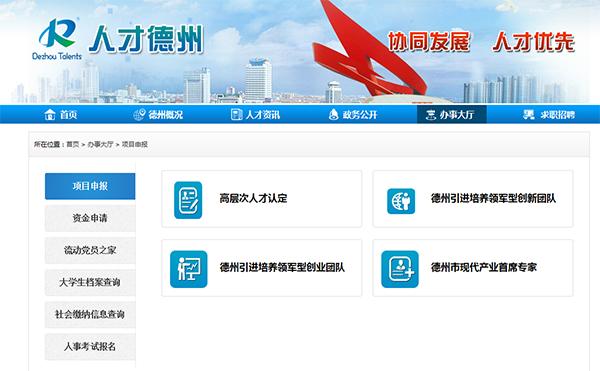Viewport: 600px width, 371px height.
Task: Open 德州市现代产业首席专家 link
Action: 484,267
